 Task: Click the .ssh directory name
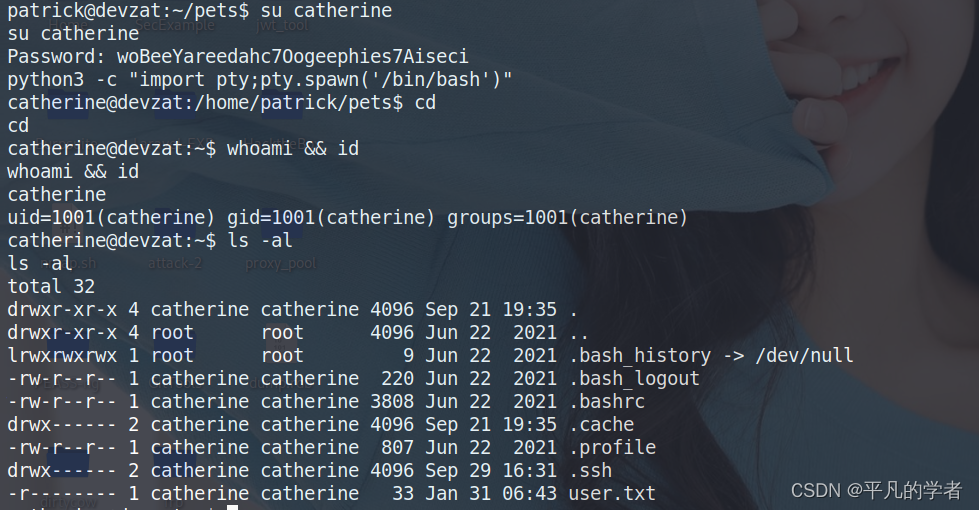pos(591,471)
